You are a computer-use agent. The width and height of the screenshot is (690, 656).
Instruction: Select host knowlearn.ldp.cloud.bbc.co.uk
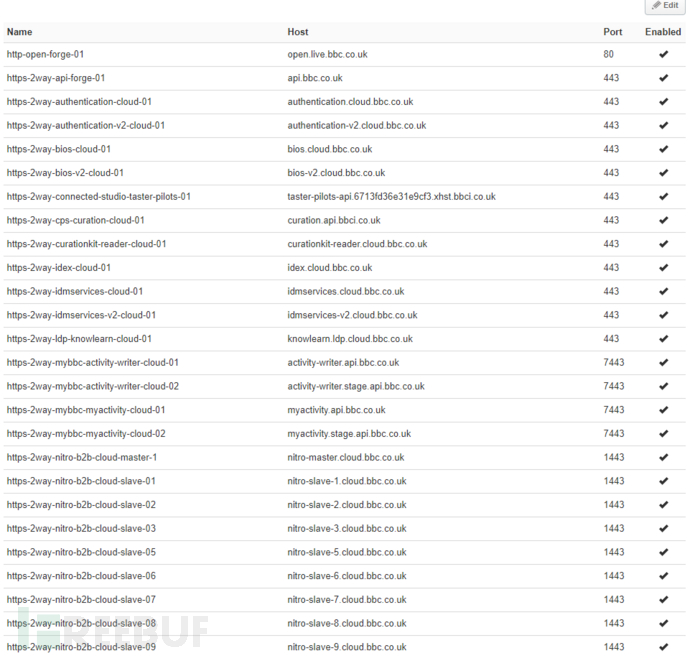350,339
